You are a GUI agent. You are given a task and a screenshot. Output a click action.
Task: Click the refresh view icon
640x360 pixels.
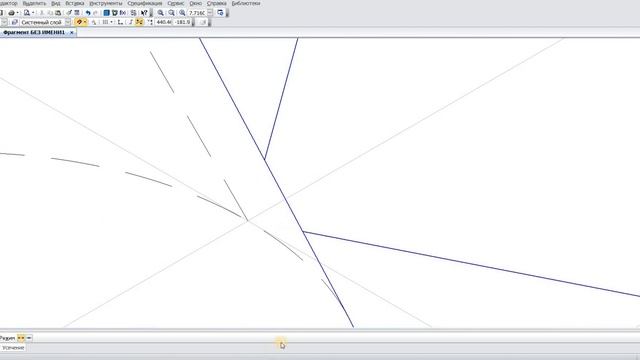point(220,13)
